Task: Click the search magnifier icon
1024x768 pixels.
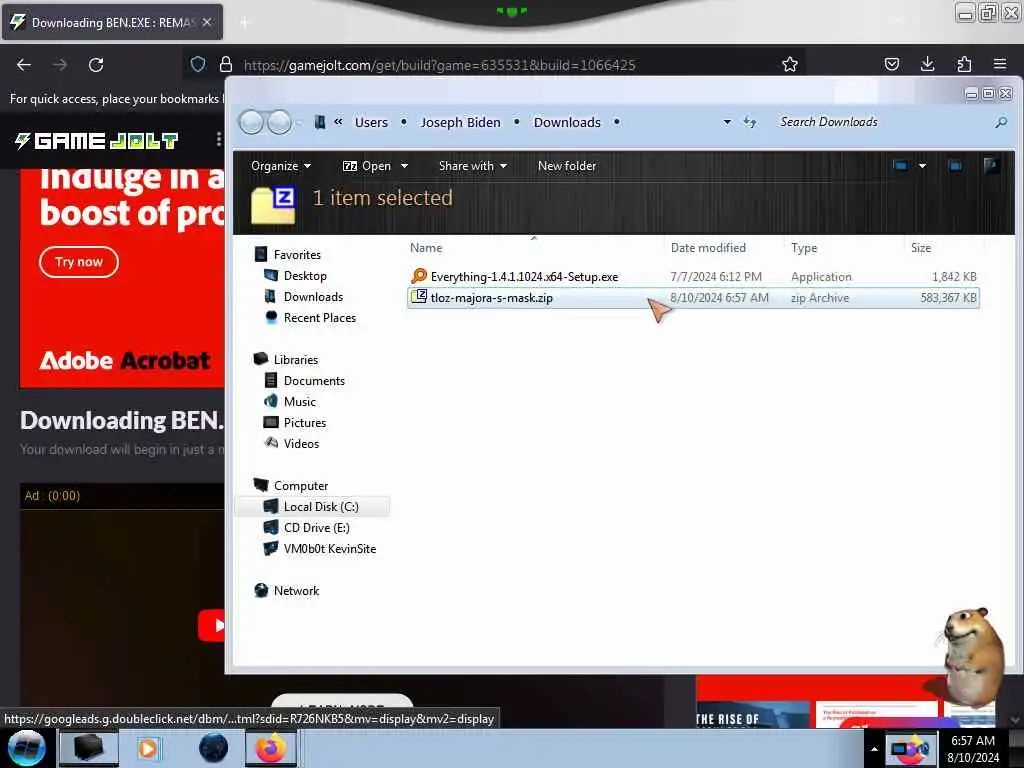Action: coord(1001,122)
